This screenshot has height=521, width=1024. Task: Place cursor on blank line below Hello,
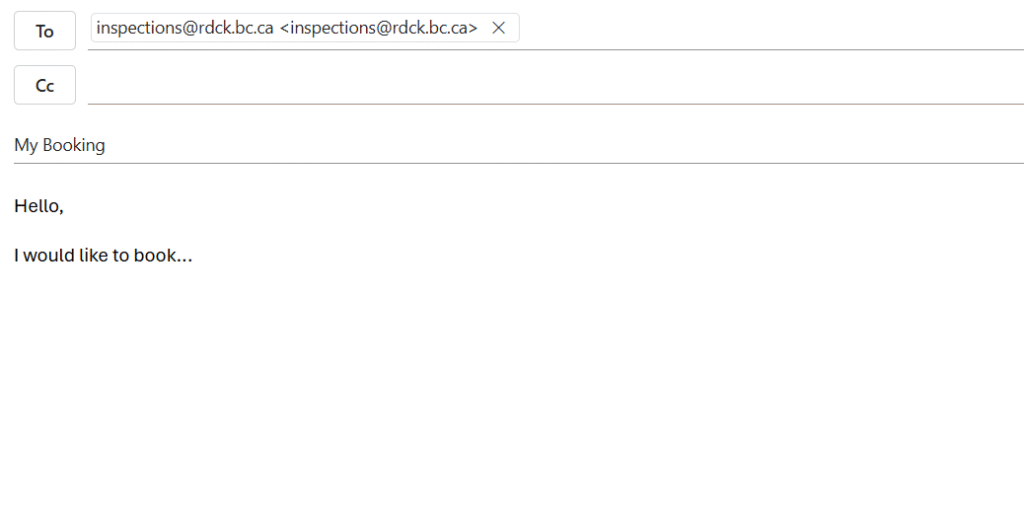coord(100,231)
